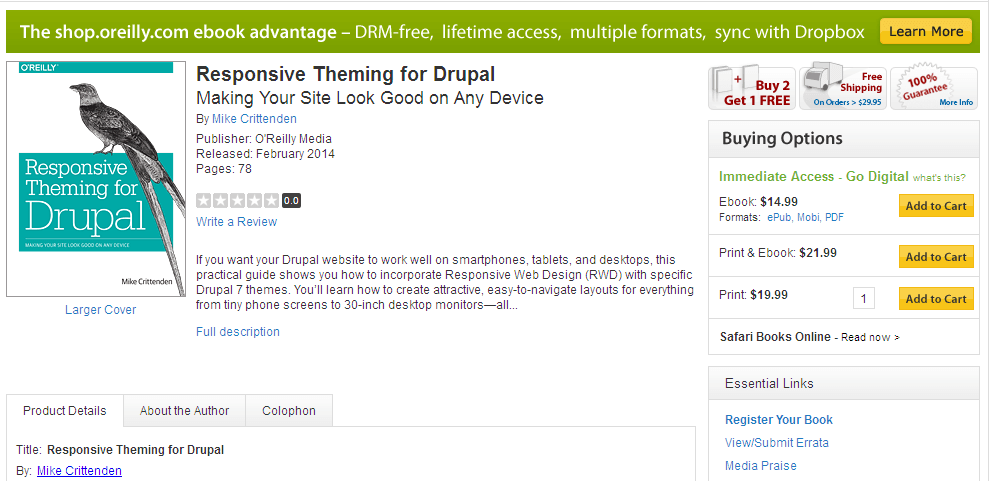The height and width of the screenshot is (481, 989).
Task: Switch to the About the Author tab
Action: pyautogui.click(x=184, y=411)
